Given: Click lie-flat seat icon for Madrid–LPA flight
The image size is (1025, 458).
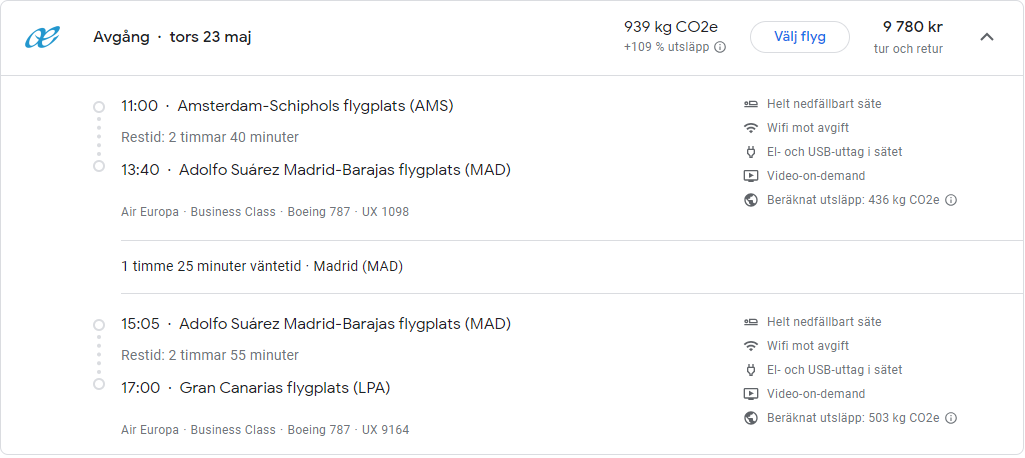Looking at the screenshot, I should click(751, 322).
